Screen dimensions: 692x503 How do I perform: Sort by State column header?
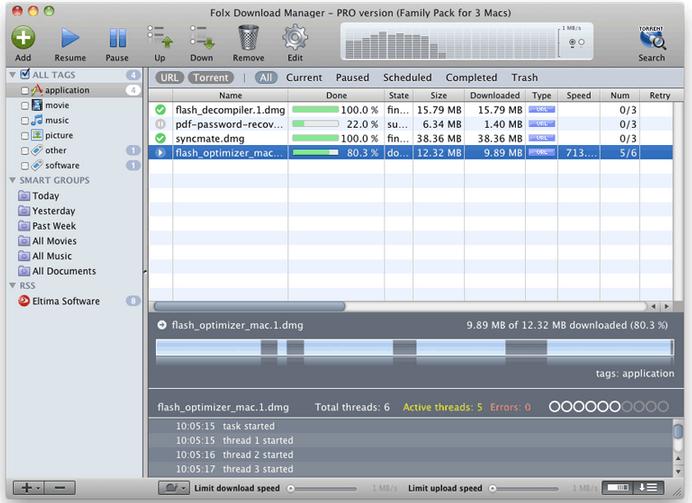tap(399, 95)
